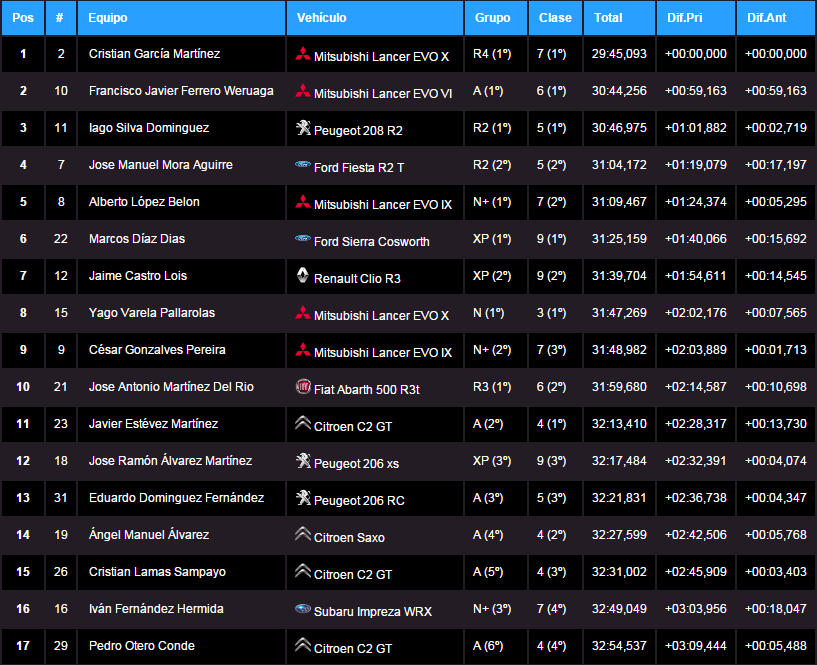Click Peugeot logo beside Peugeot 206 RC
The height and width of the screenshot is (665, 817).
pos(303,497)
